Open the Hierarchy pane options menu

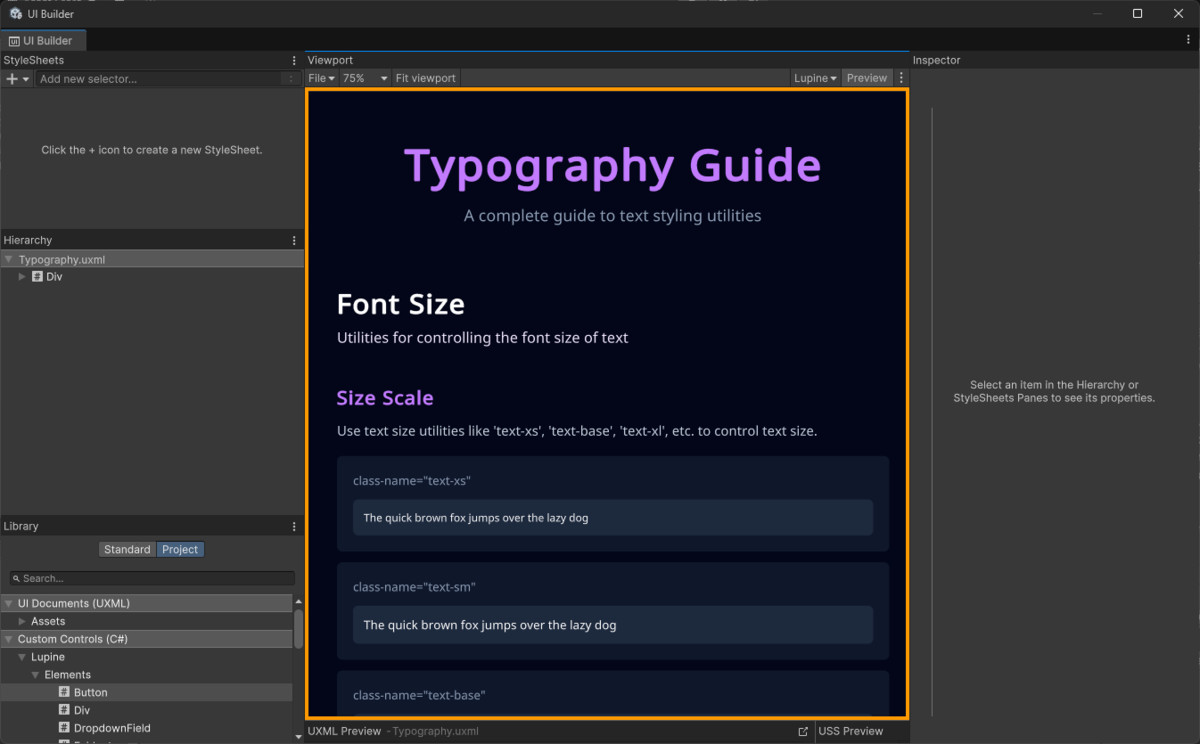294,241
